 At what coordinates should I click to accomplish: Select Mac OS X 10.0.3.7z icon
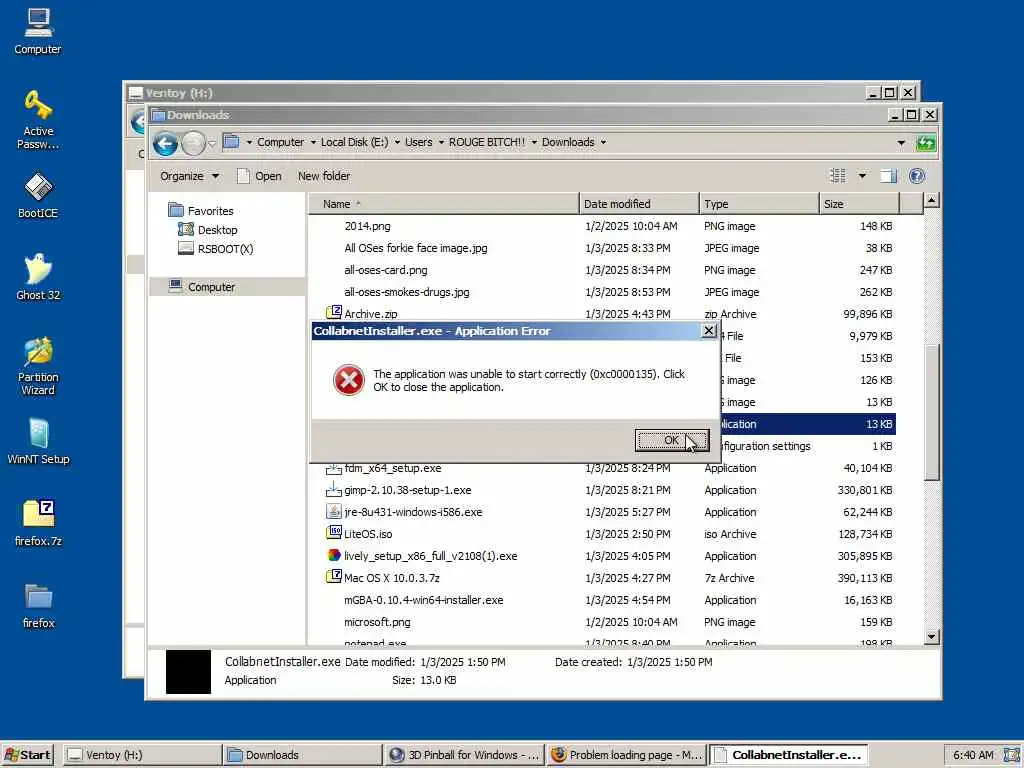(x=334, y=577)
